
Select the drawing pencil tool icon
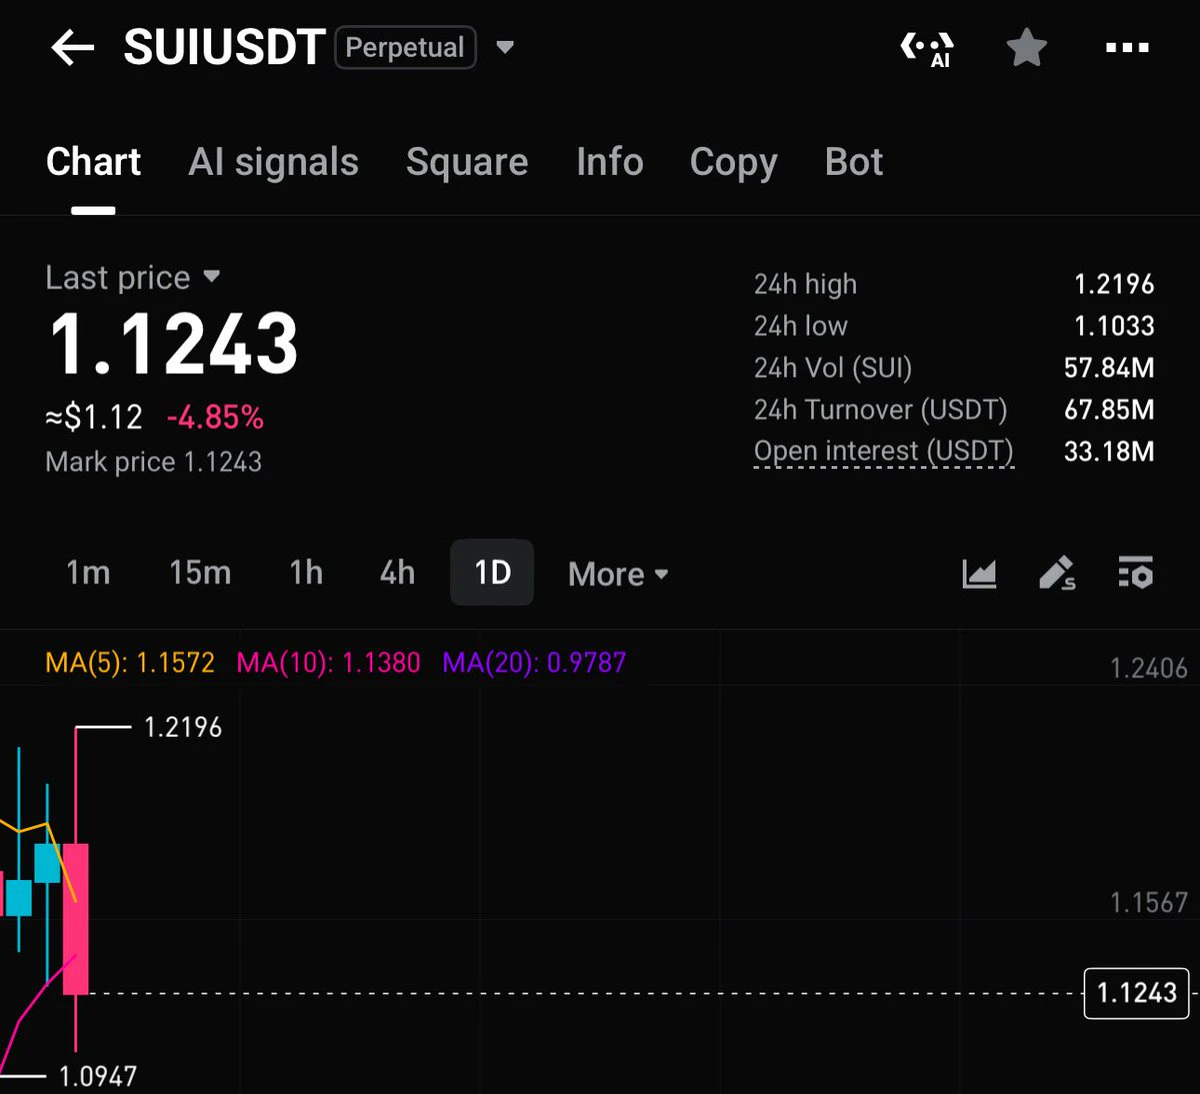pyautogui.click(x=1057, y=573)
